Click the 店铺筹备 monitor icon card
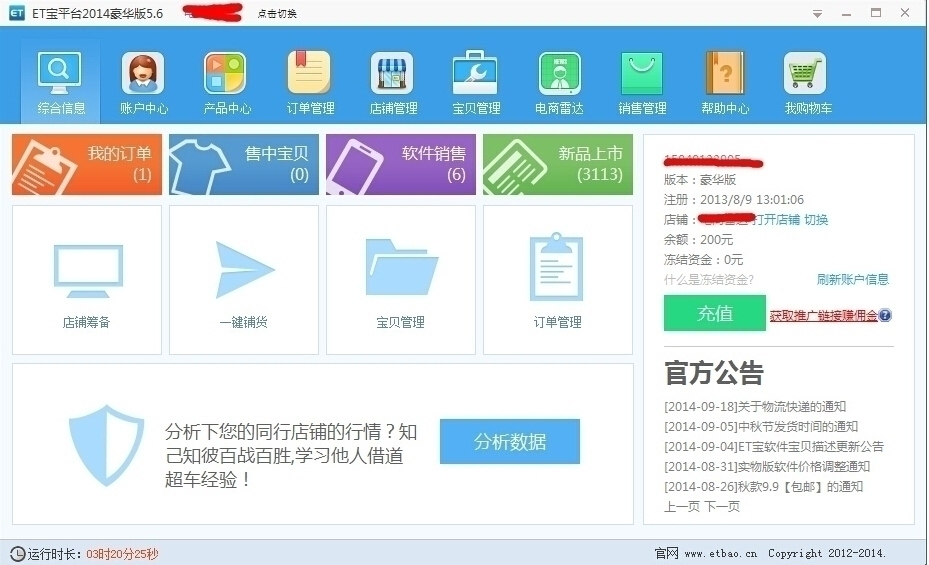 pyautogui.click(x=87, y=280)
